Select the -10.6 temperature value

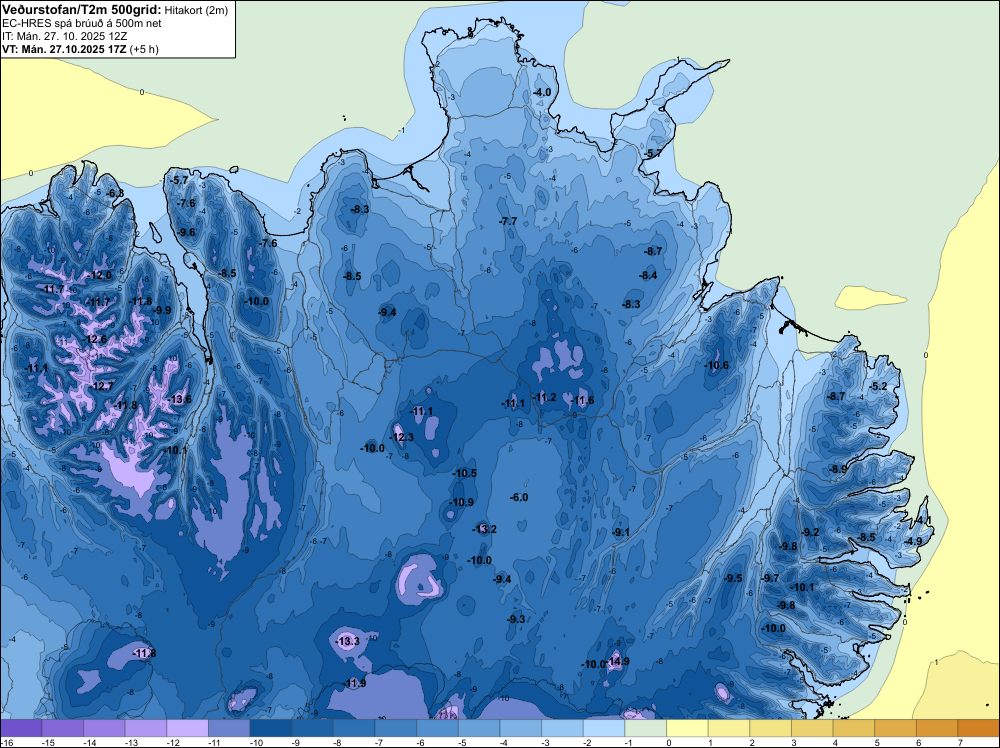click(x=716, y=365)
